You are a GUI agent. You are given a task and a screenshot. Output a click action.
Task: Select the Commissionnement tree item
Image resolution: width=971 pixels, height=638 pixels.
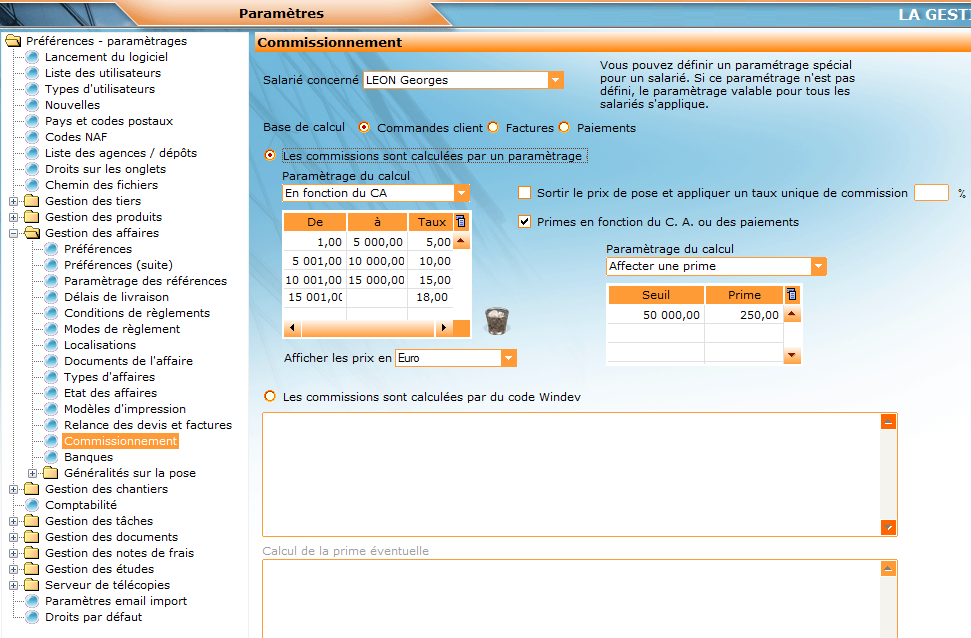[x=121, y=441]
